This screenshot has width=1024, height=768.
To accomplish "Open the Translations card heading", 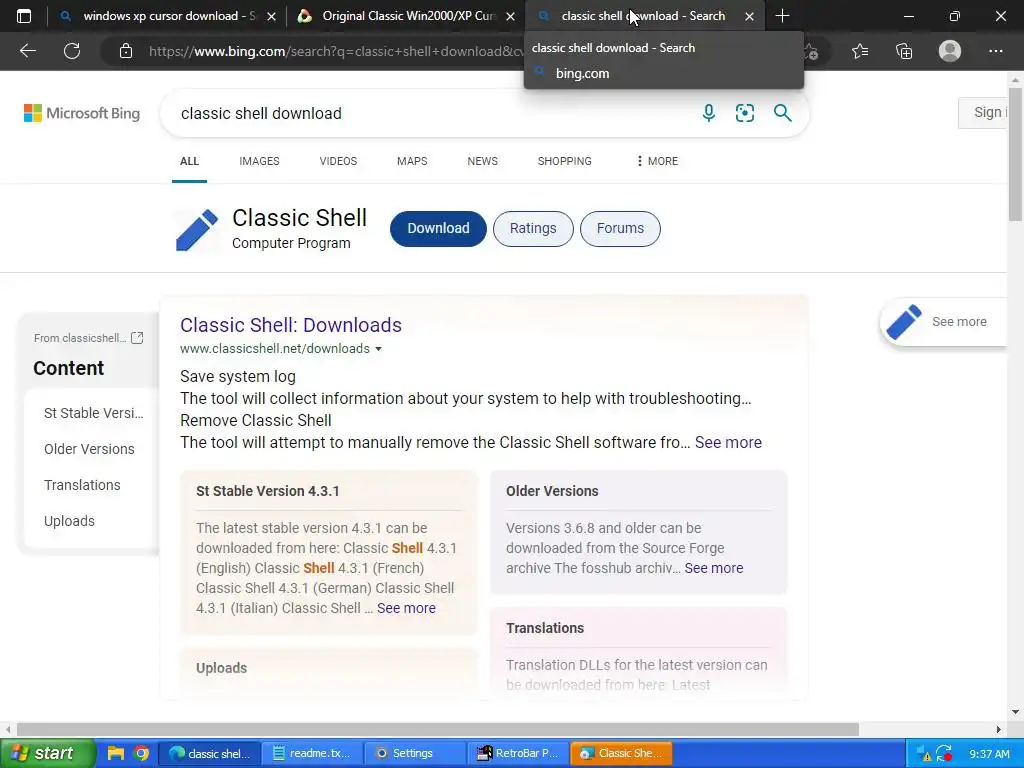I will (545, 628).
